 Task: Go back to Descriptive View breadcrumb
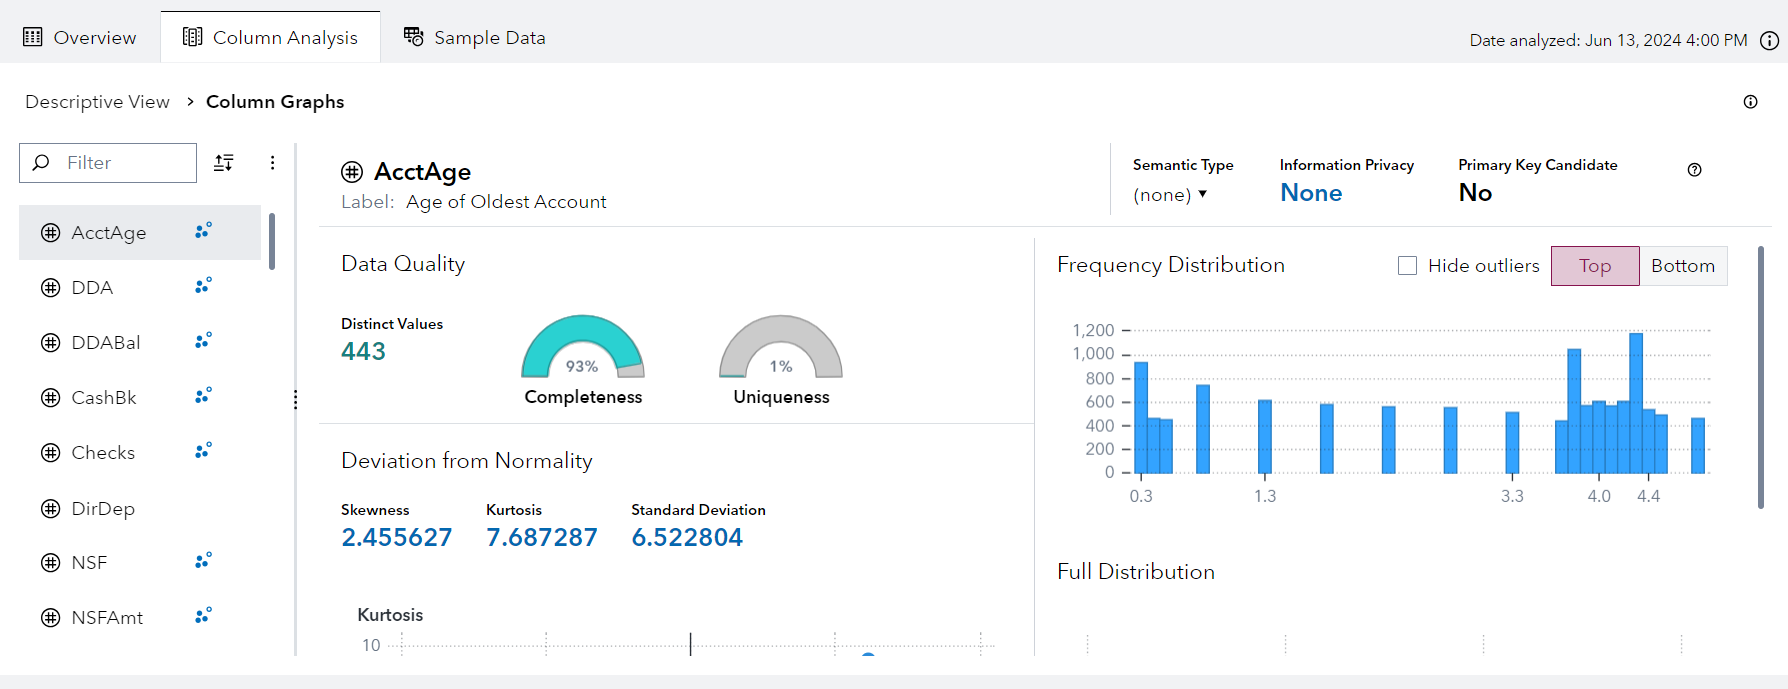click(x=97, y=102)
